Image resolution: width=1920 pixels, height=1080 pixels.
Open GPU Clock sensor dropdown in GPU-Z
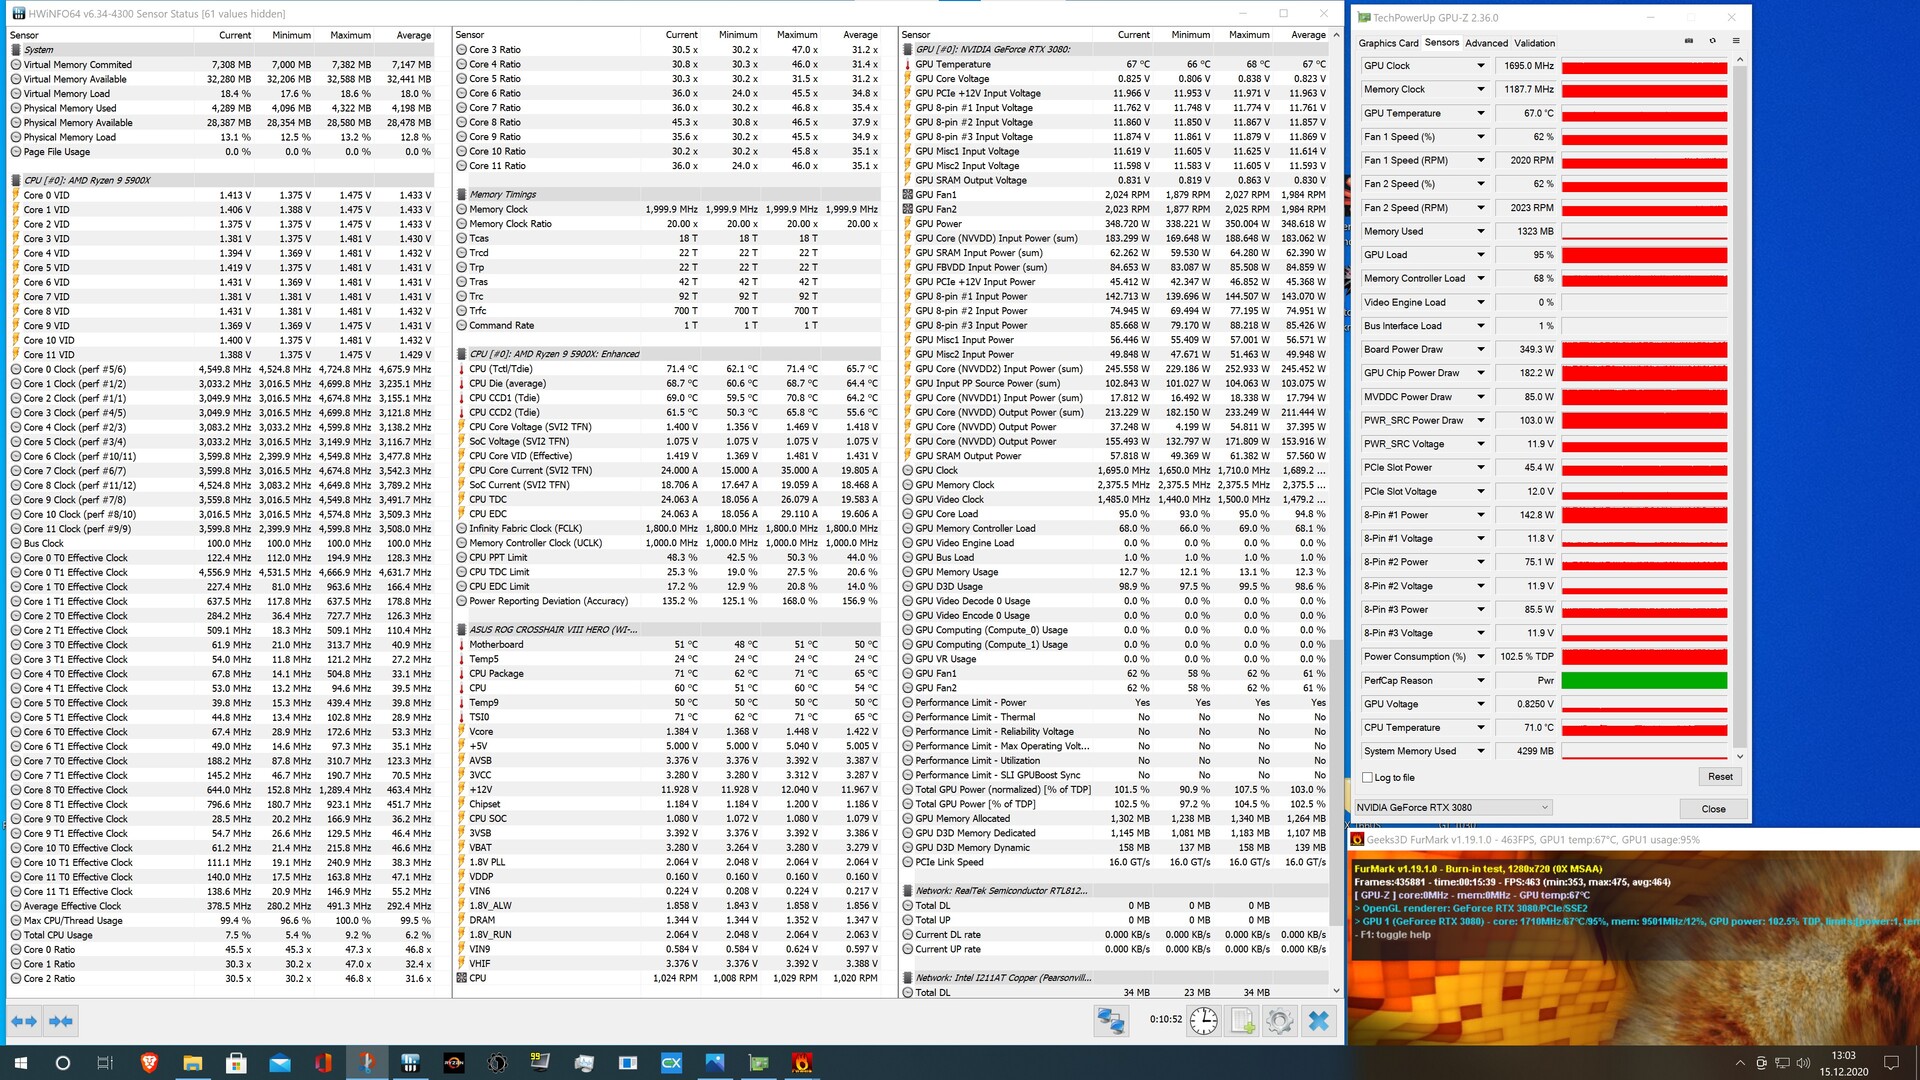pyautogui.click(x=1481, y=66)
